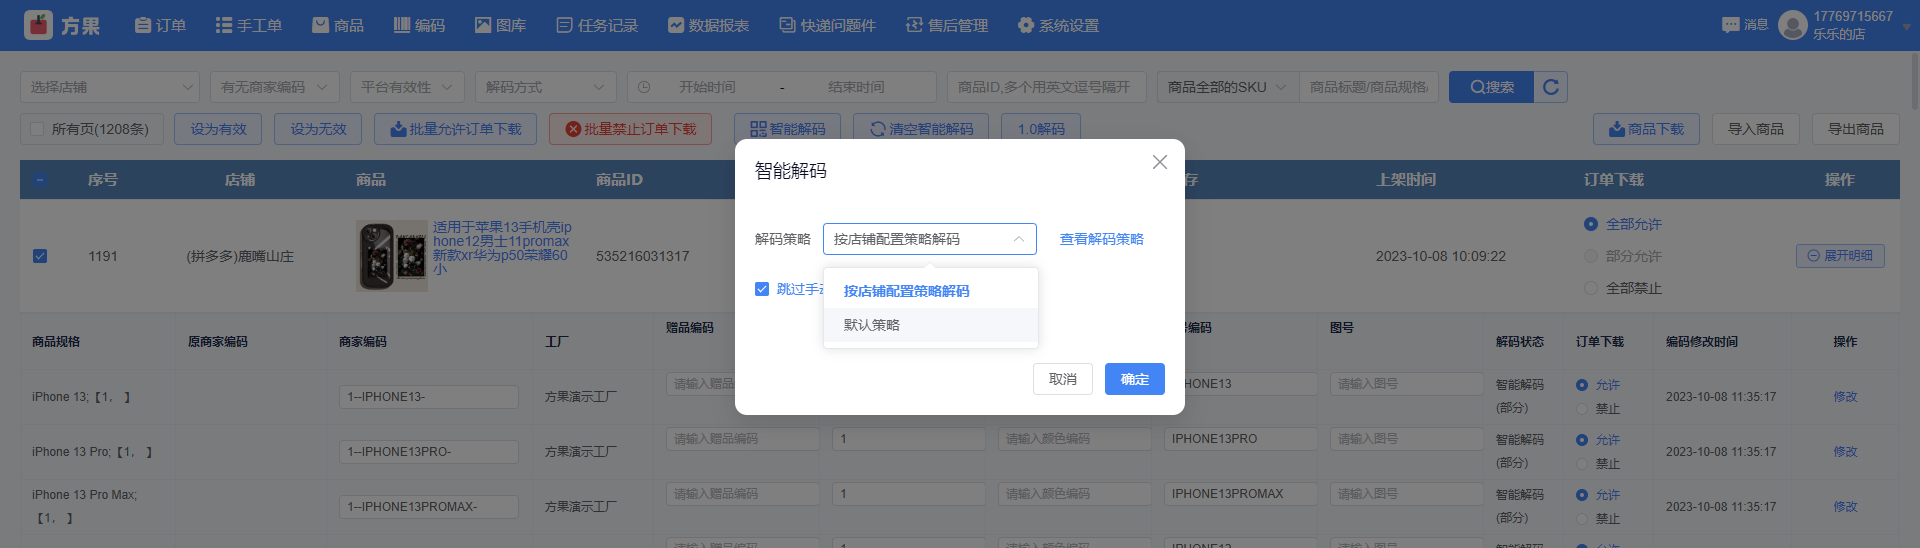
Task: Click the 设为无效 button
Action: click(x=318, y=129)
